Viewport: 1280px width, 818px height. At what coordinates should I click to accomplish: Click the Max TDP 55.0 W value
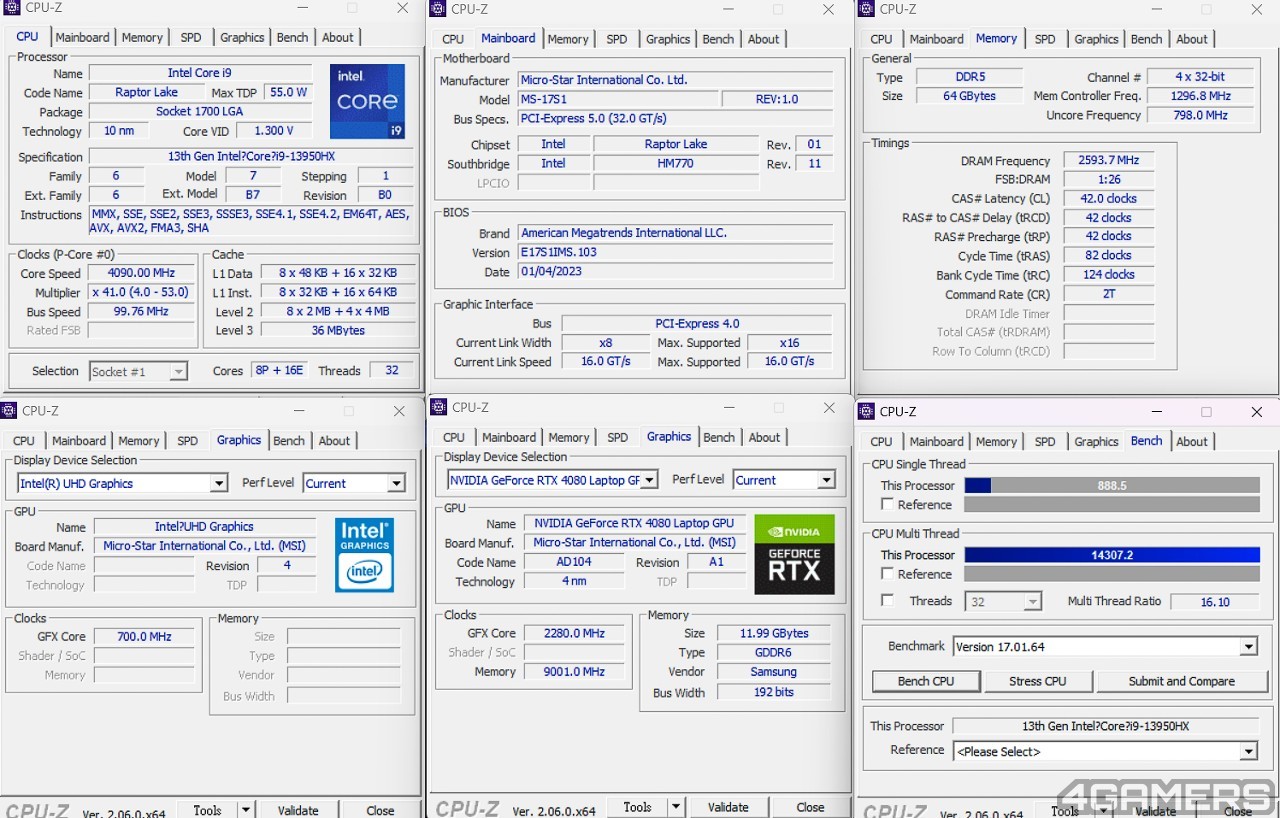288,92
